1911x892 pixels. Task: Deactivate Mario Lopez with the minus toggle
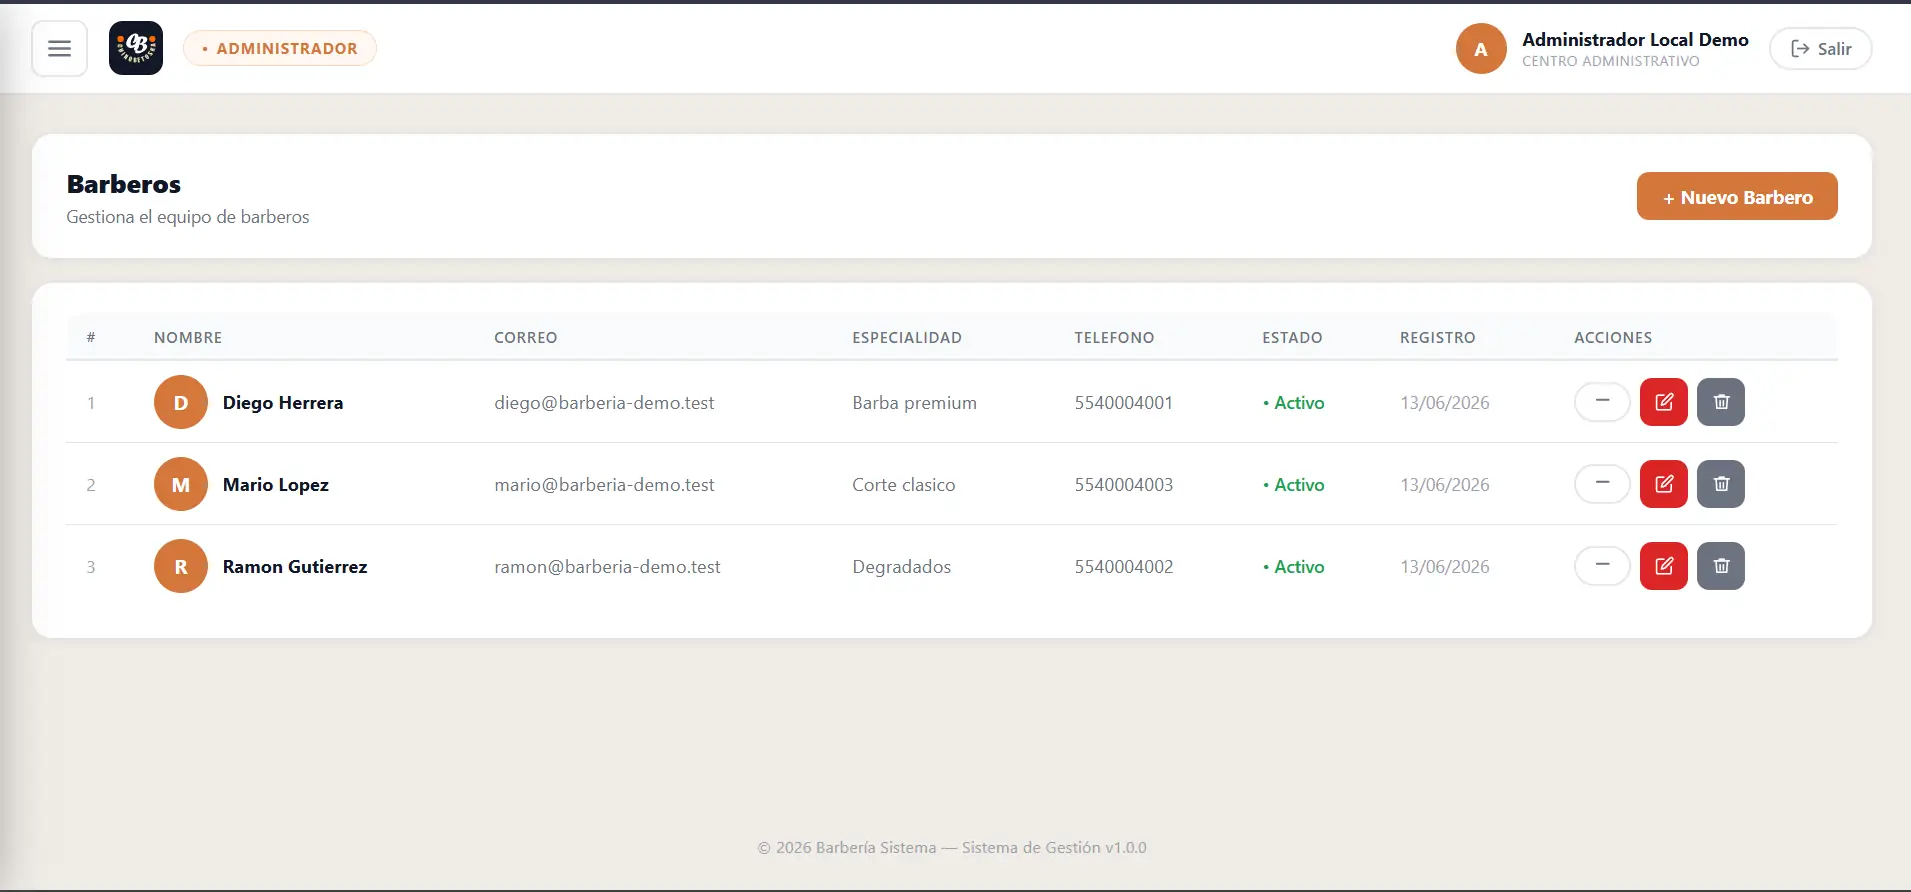point(1602,484)
